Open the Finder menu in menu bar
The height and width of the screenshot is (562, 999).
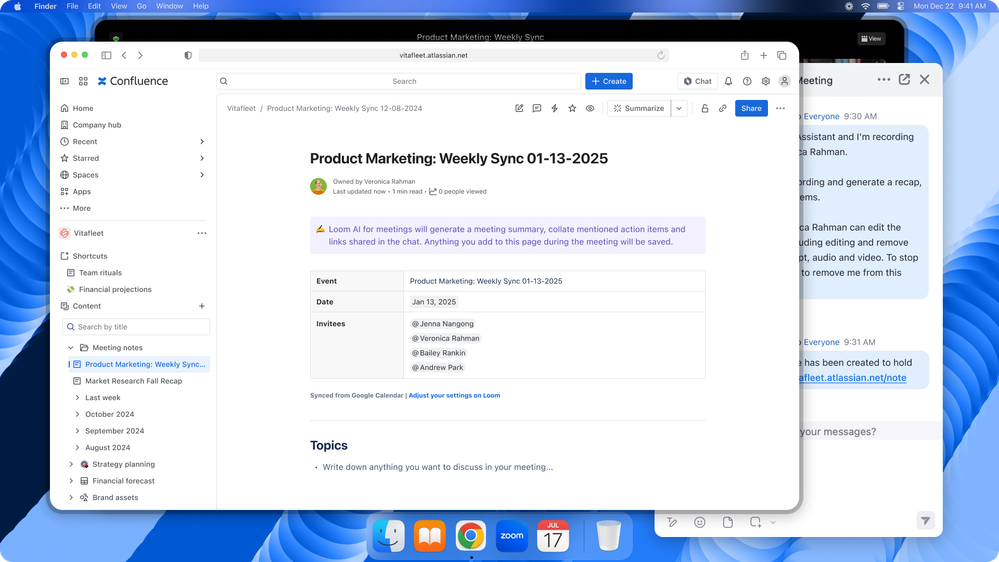coord(45,6)
